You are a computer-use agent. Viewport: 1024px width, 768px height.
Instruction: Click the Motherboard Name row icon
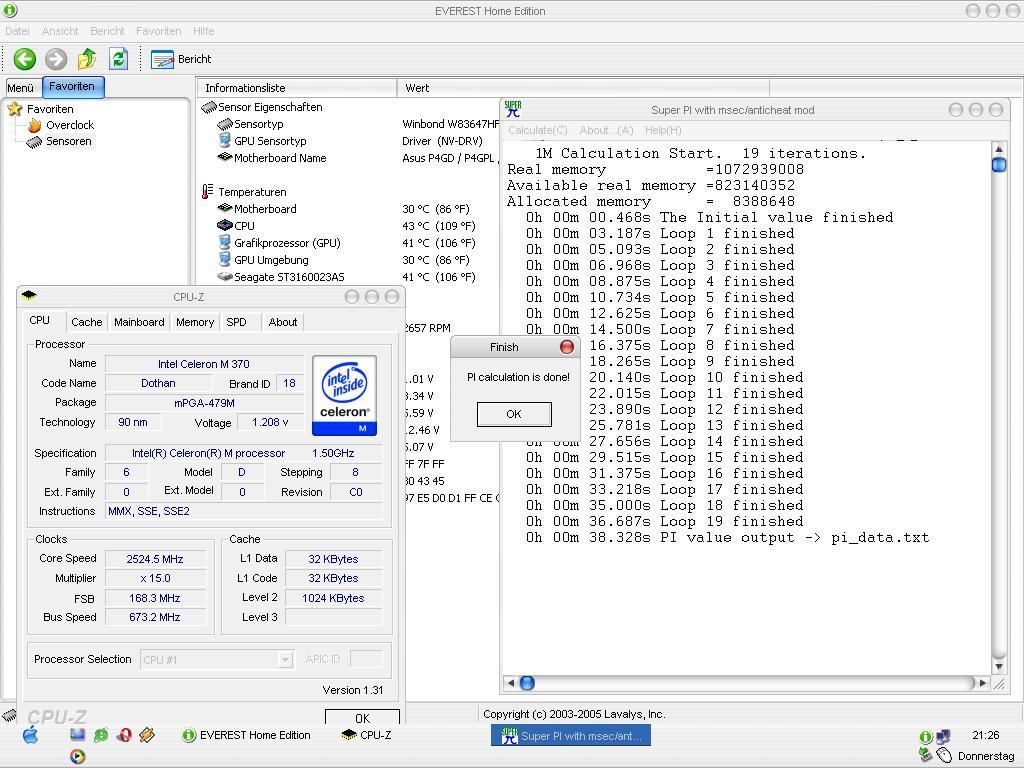pos(225,157)
